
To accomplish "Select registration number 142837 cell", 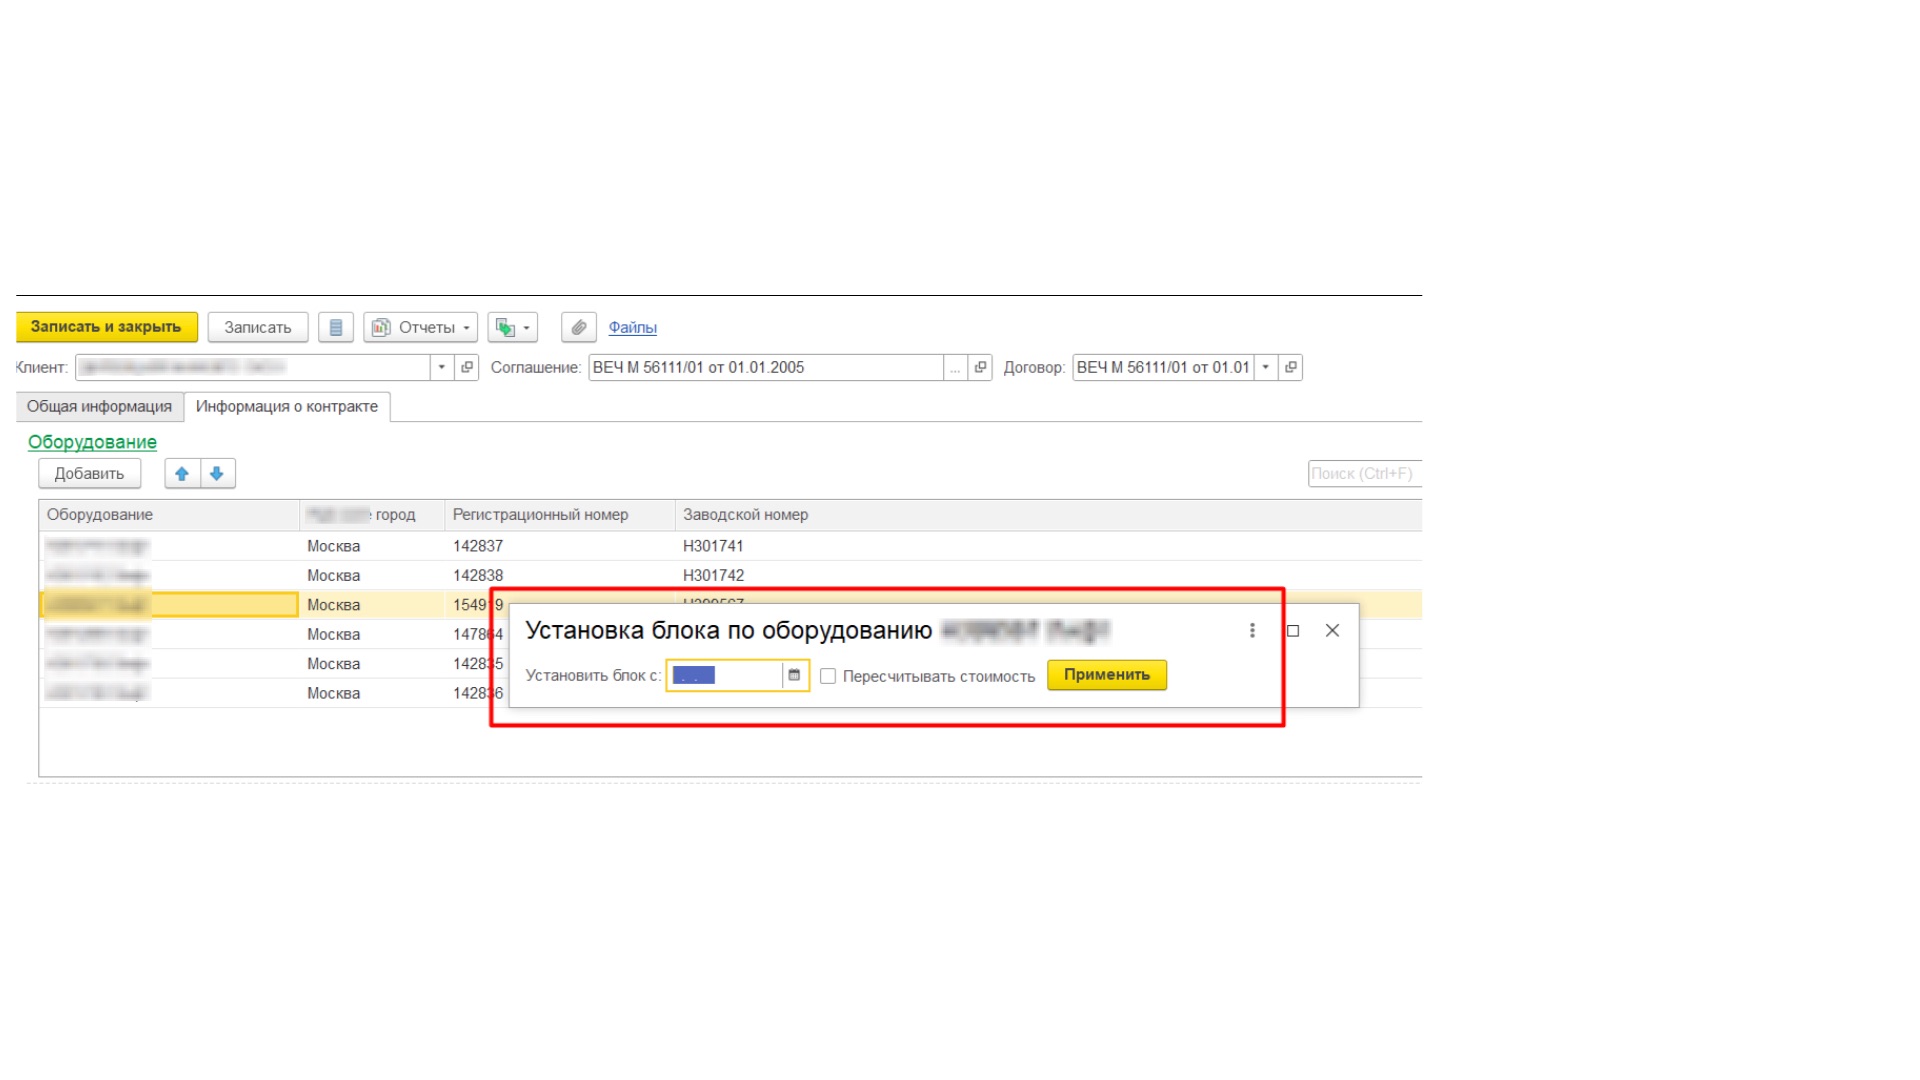I will coord(560,546).
